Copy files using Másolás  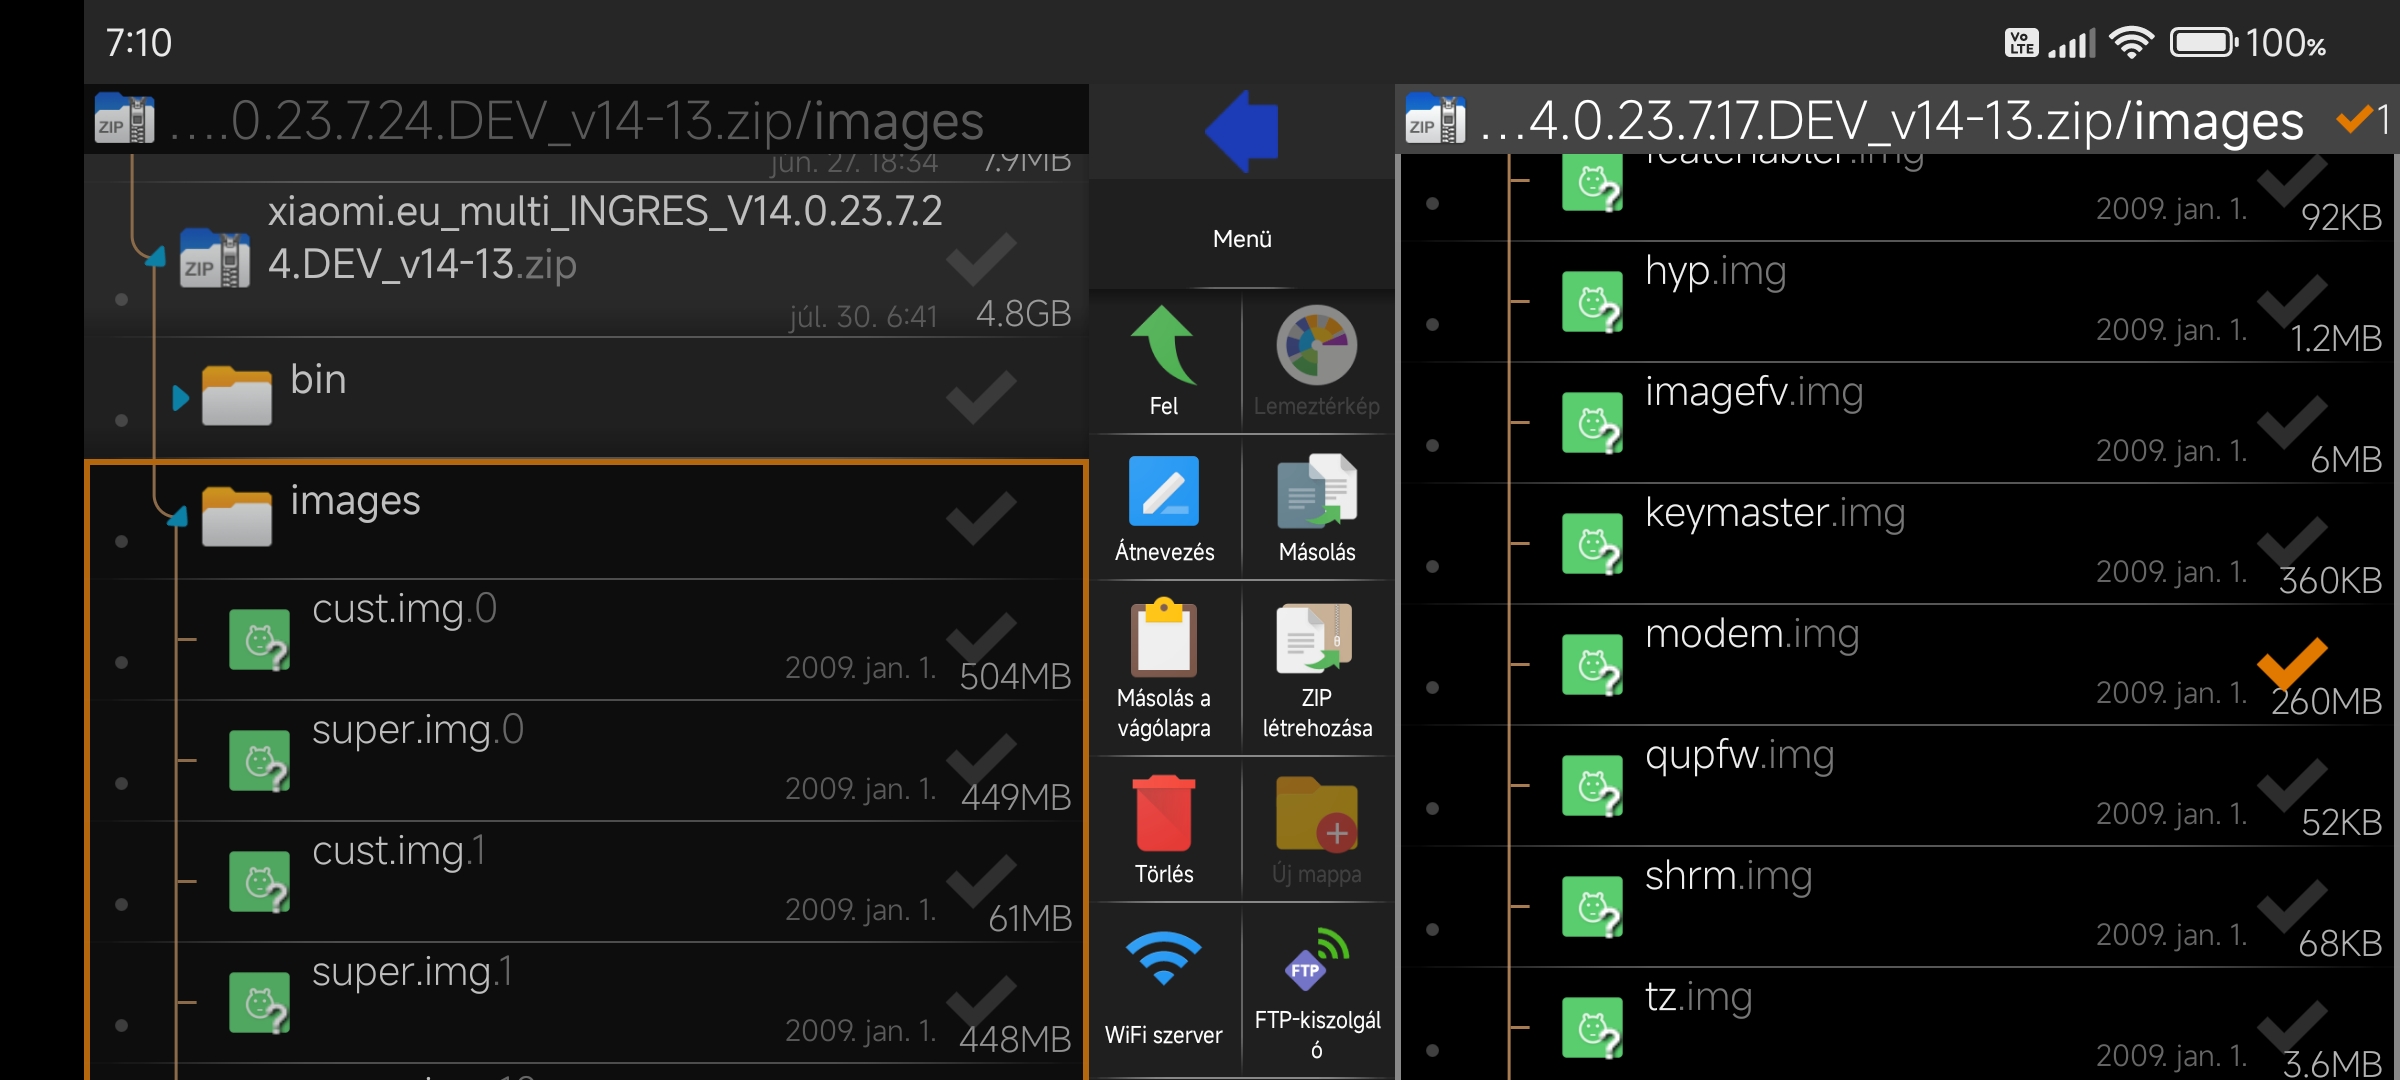tap(1316, 509)
